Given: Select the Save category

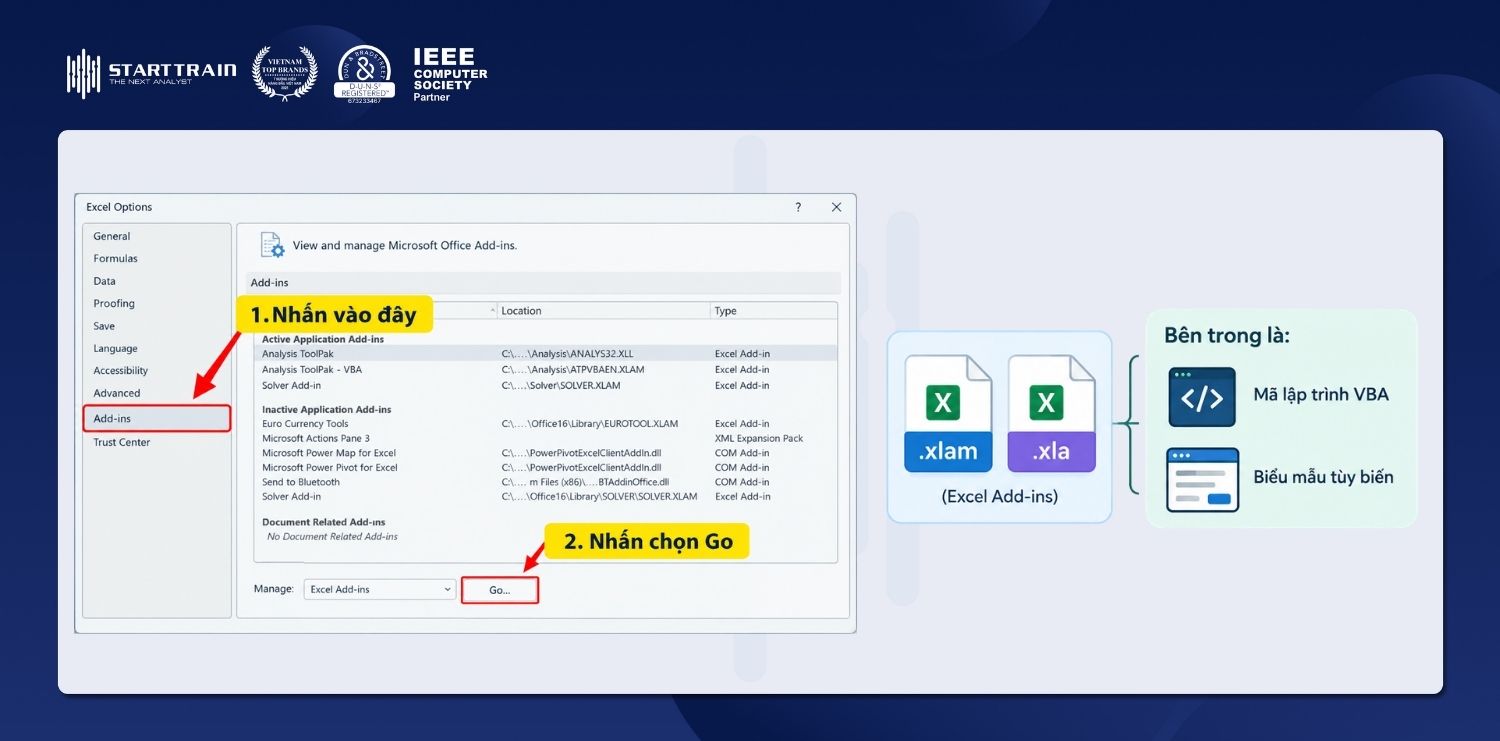Looking at the screenshot, I should 104,326.
